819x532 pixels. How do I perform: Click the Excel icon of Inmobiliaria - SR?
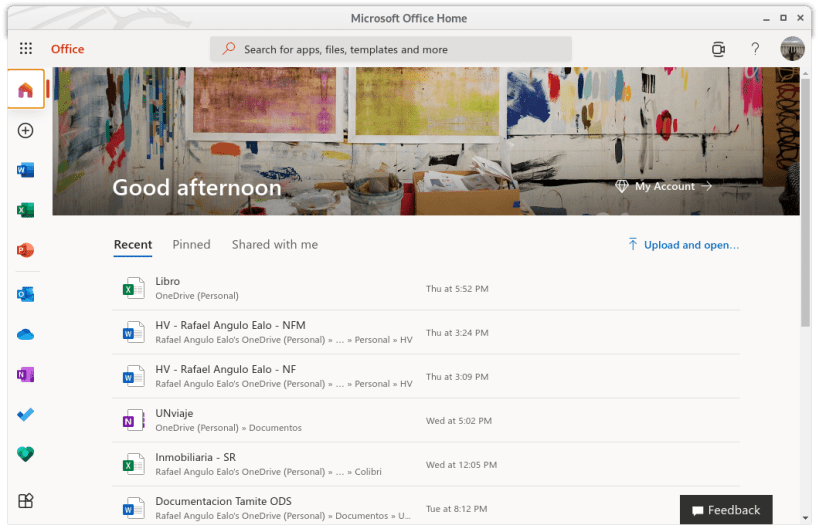pos(133,464)
